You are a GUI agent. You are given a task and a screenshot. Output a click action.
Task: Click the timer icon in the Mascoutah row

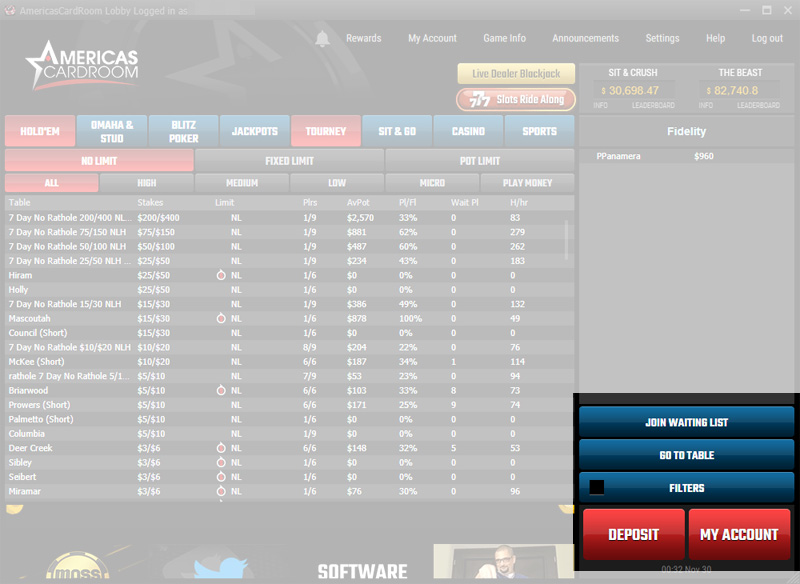(221, 318)
